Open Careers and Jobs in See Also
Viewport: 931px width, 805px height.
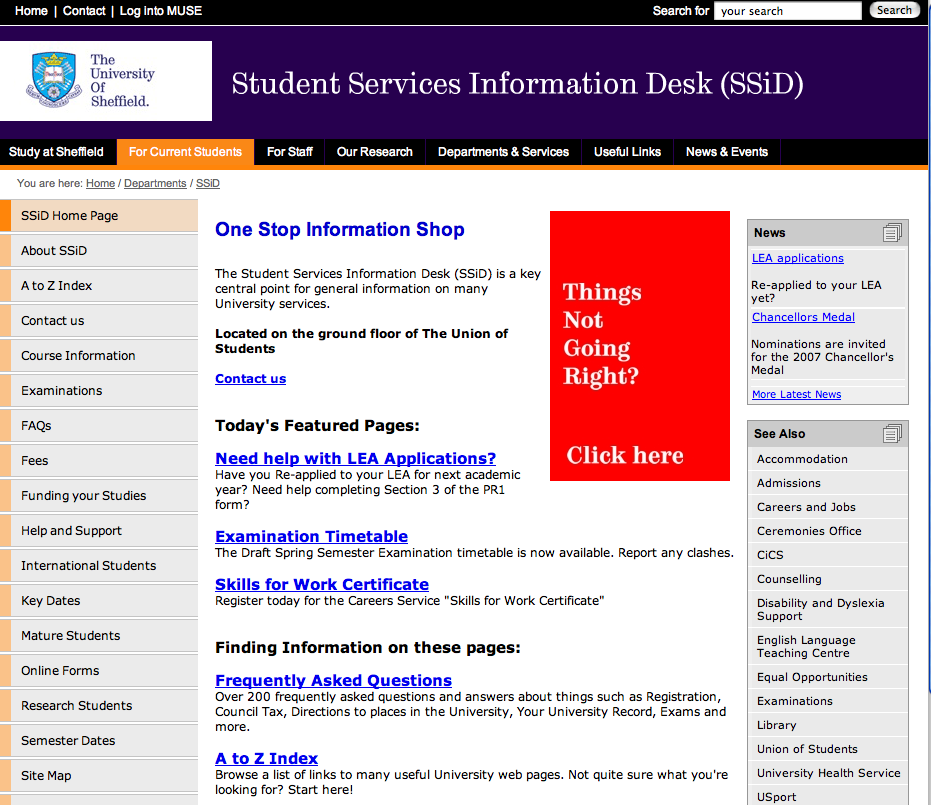pos(828,507)
